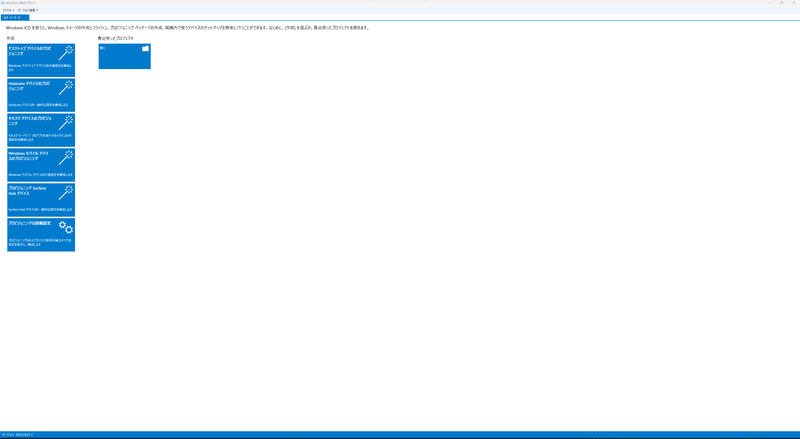
Task: Close the configuration designer window
Action: tap(794, 3)
